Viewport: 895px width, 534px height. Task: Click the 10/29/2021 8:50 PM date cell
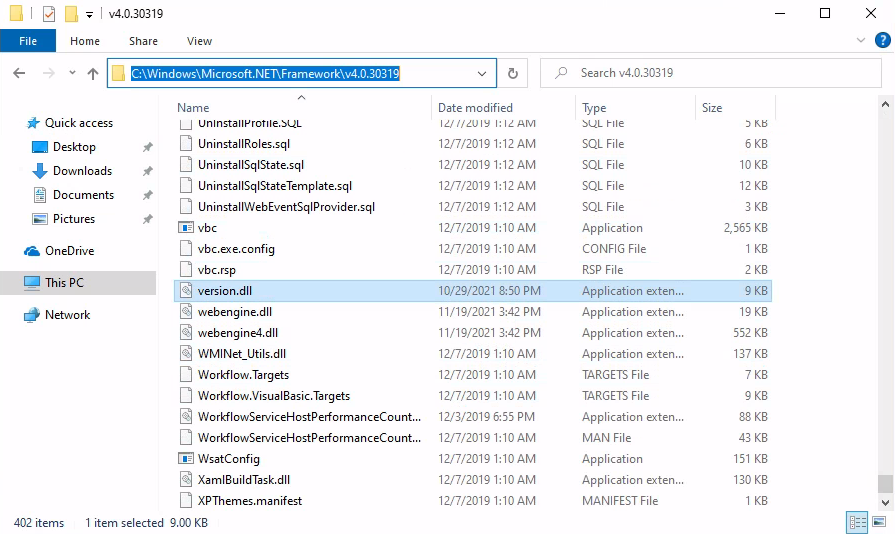pos(489,291)
